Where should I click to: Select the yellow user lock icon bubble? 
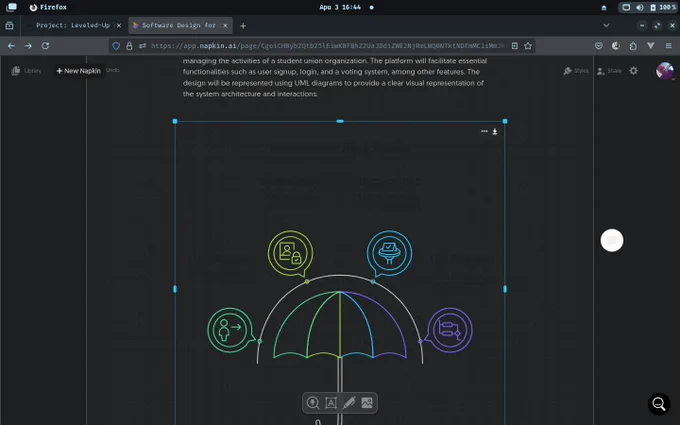tap(290, 253)
